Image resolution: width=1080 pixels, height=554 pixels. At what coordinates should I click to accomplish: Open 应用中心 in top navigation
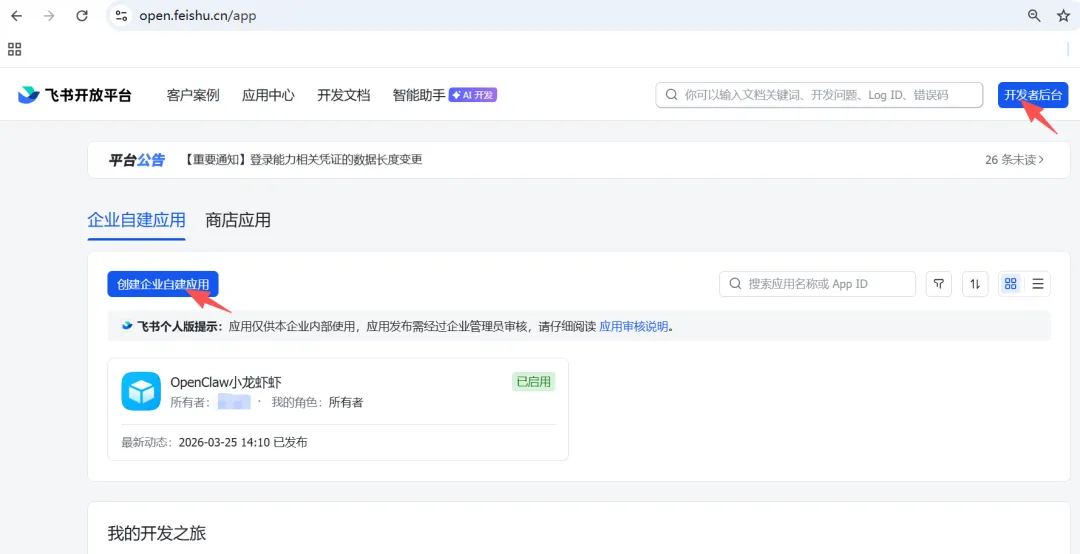point(269,95)
